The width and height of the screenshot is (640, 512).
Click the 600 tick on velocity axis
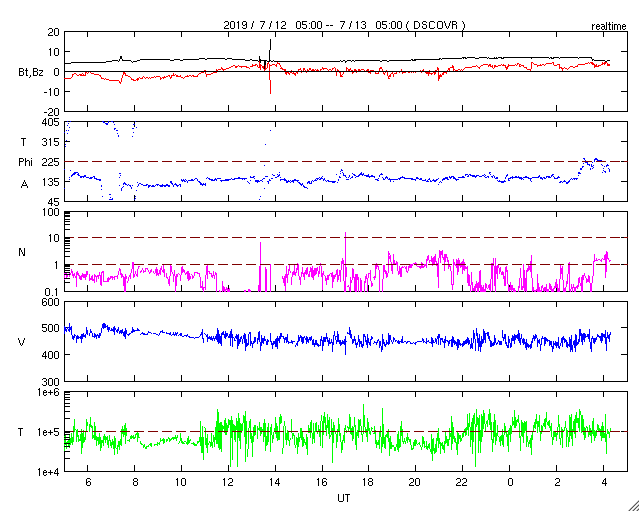click(49, 303)
